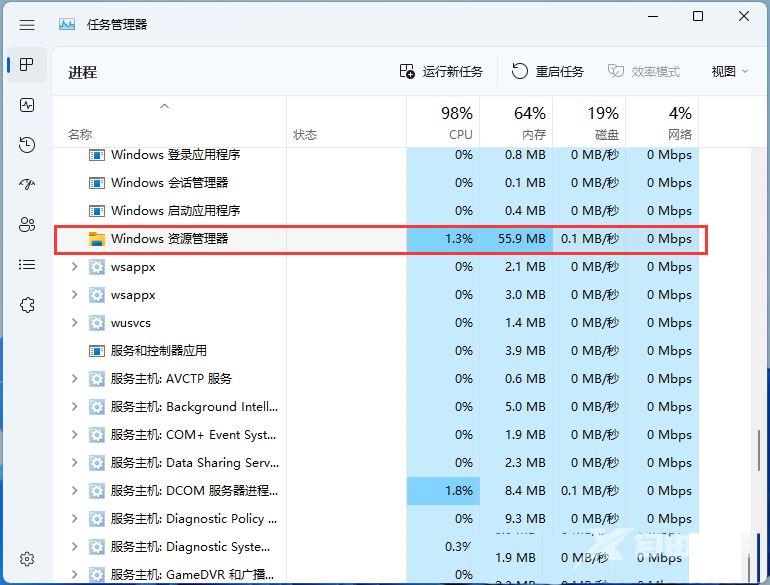770x585 pixels.
Task: Click the 1.3% CPU cell of 资源管理器
Action: (x=443, y=239)
